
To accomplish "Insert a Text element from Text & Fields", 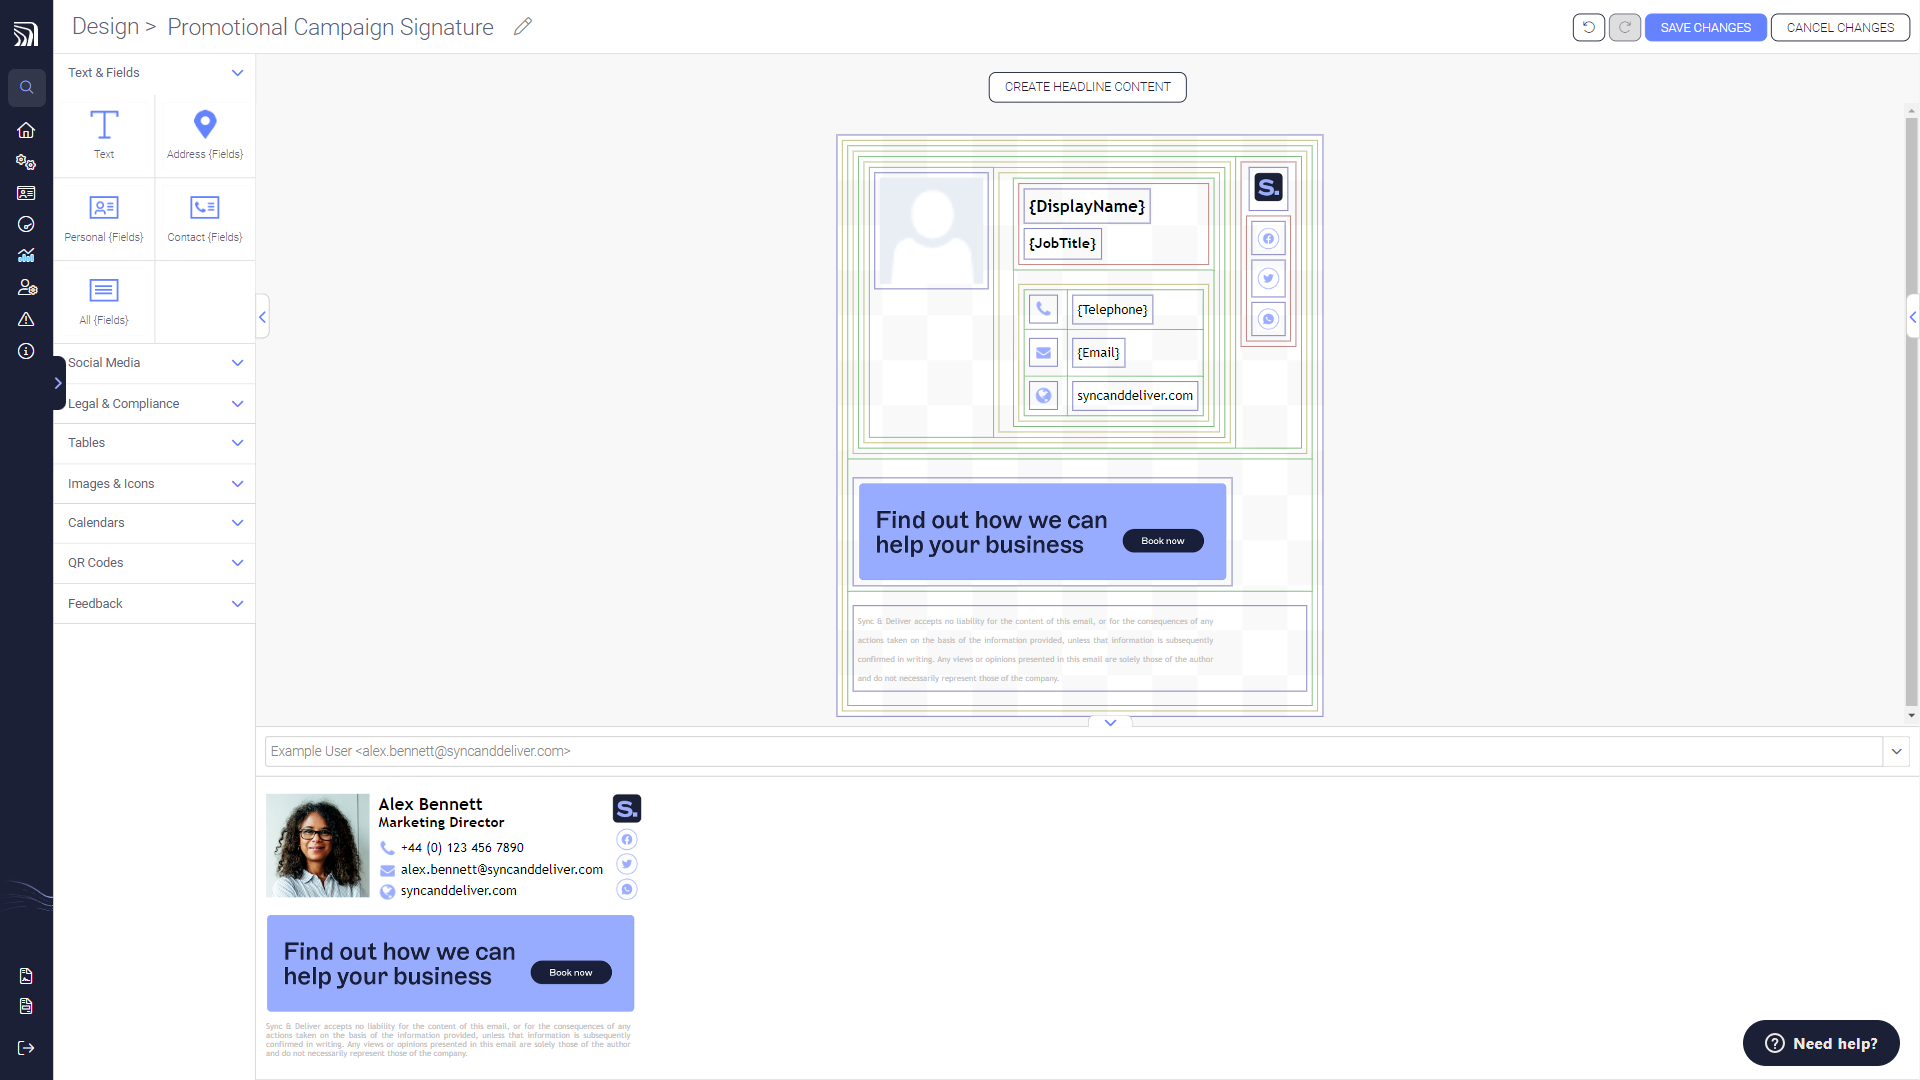I will pos(104,135).
